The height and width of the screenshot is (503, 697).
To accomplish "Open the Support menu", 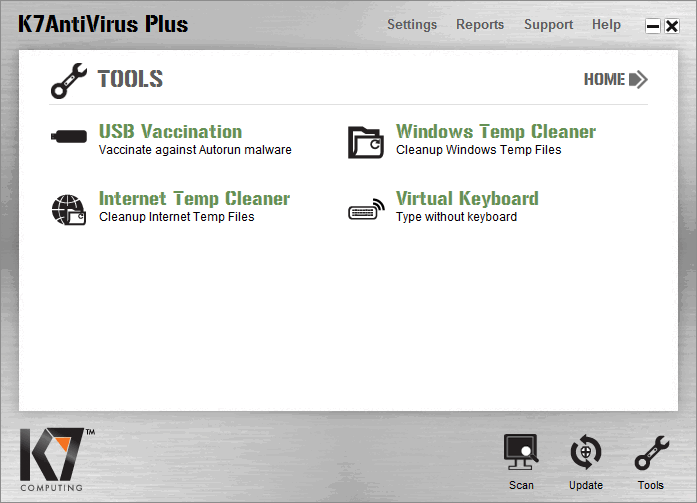I will tap(549, 24).
